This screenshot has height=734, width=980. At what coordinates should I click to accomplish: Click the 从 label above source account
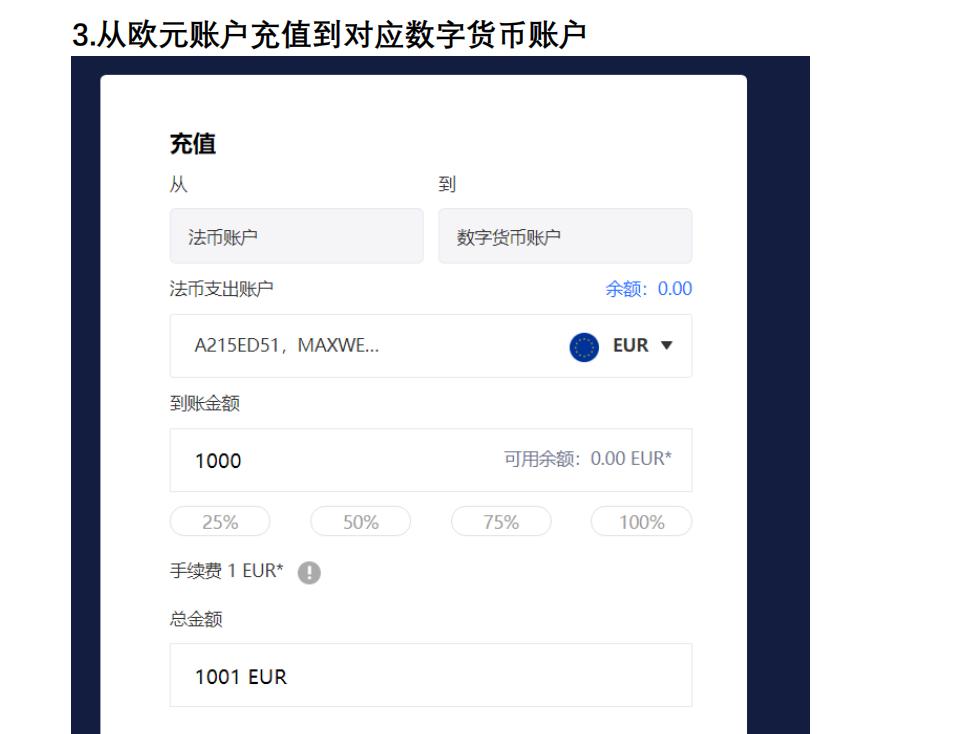tap(178, 184)
